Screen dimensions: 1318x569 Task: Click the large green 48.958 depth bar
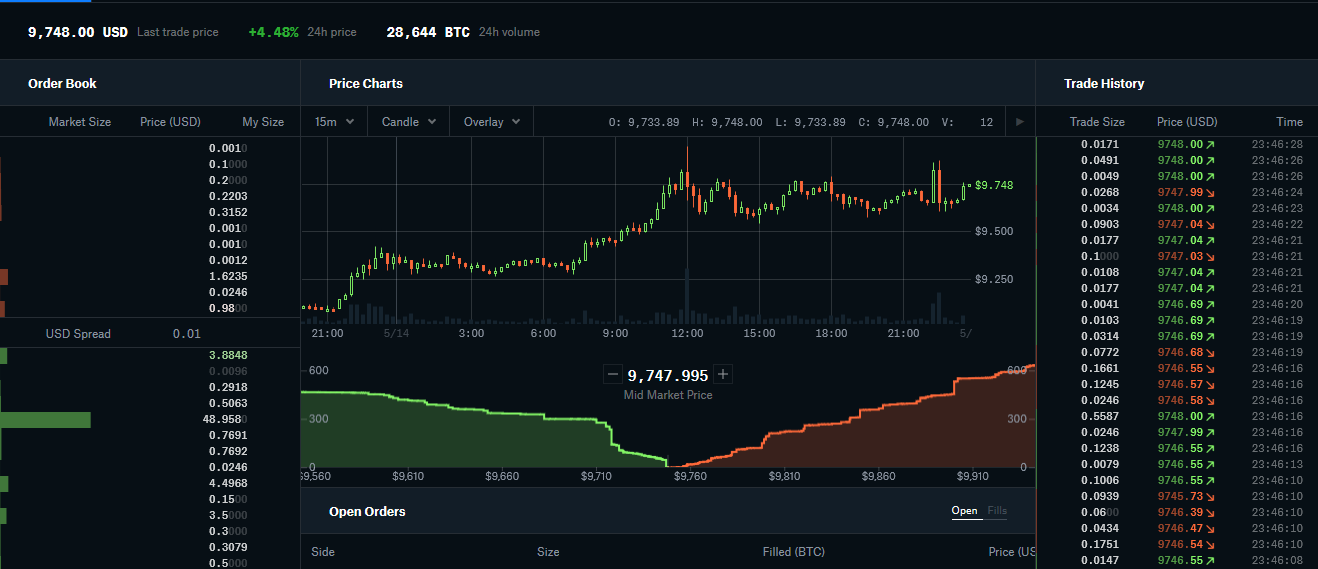click(x=46, y=420)
